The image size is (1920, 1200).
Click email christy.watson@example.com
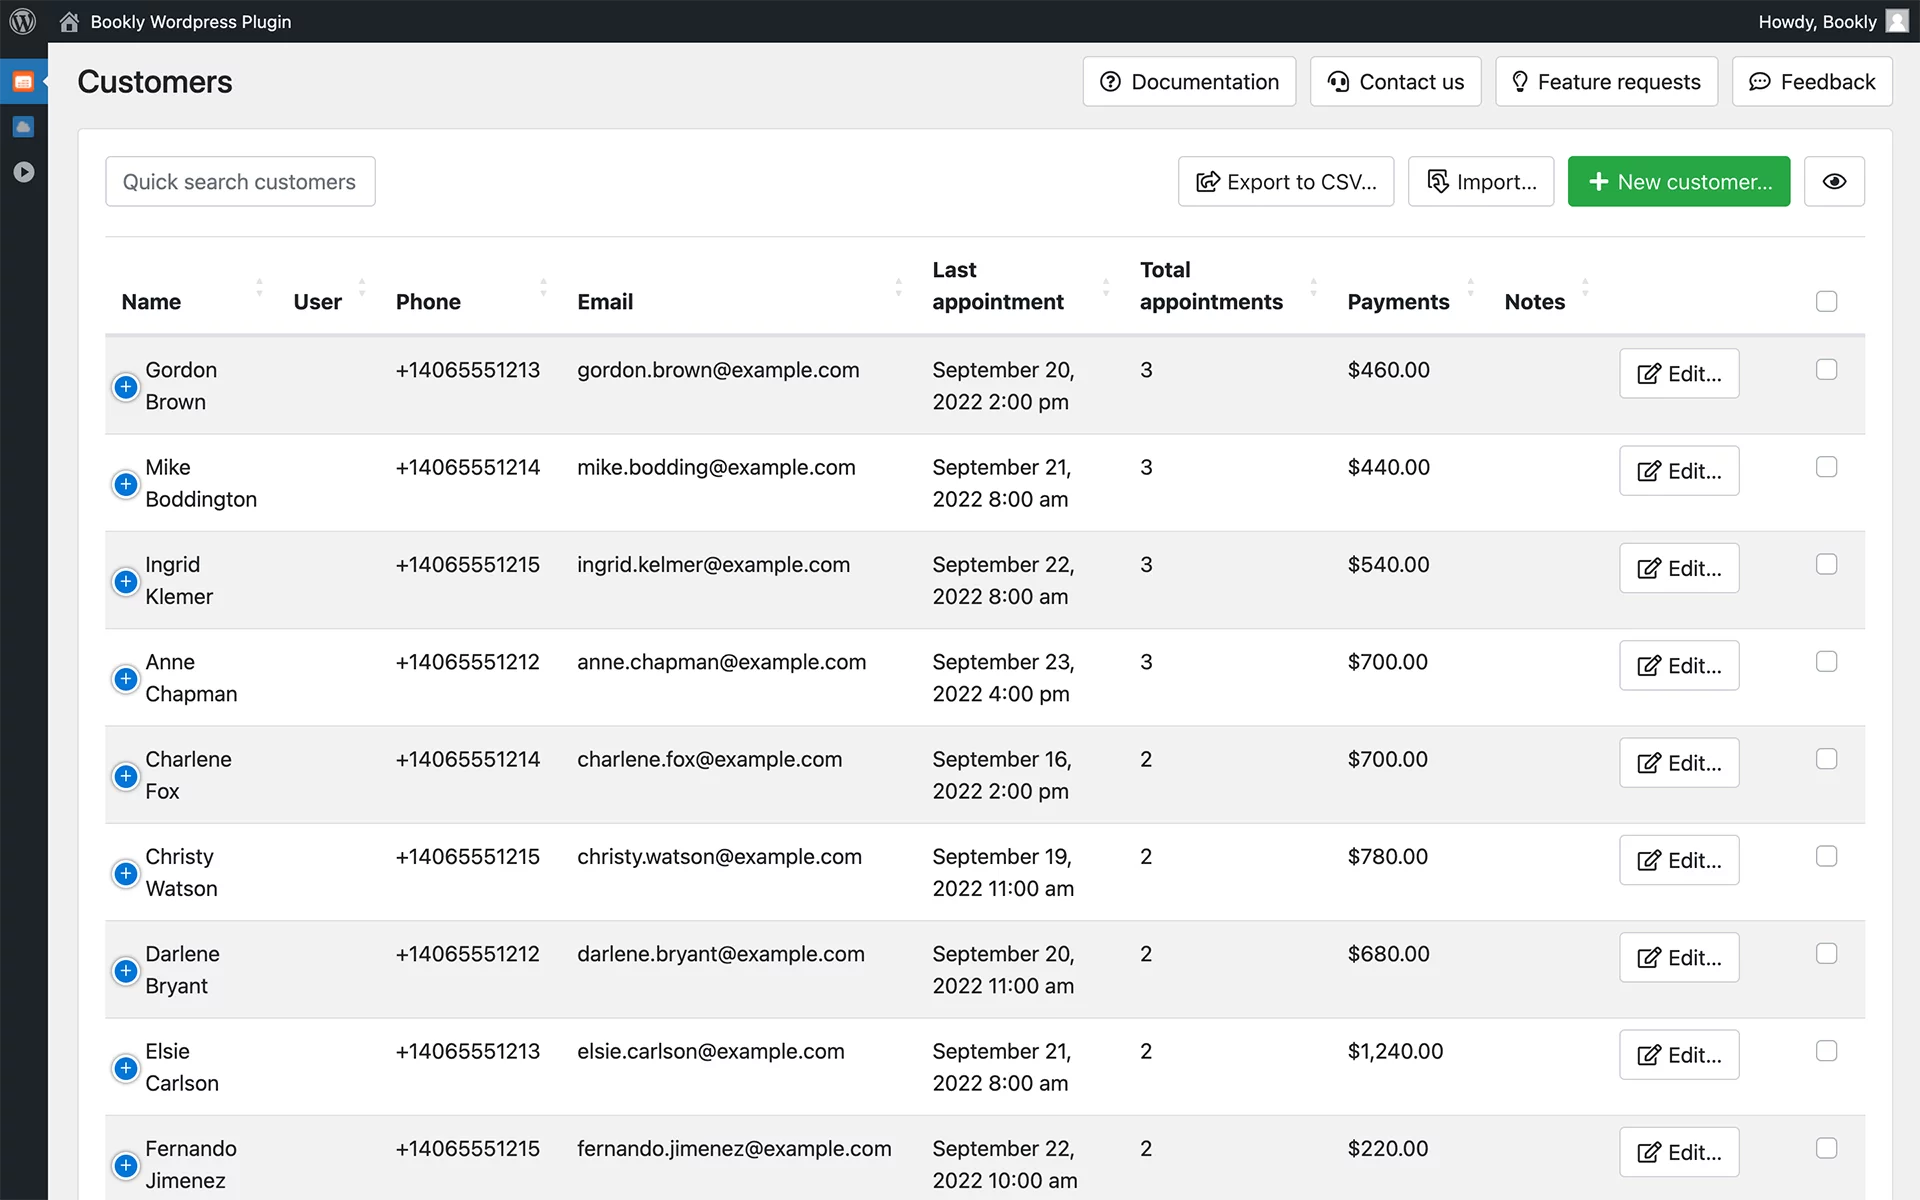pyautogui.click(x=719, y=857)
